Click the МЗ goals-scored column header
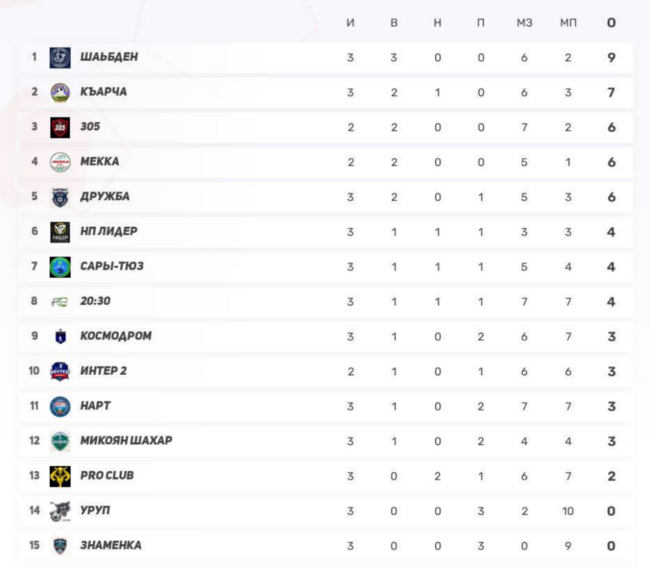650x577 pixels. click(x=524, y=23)
